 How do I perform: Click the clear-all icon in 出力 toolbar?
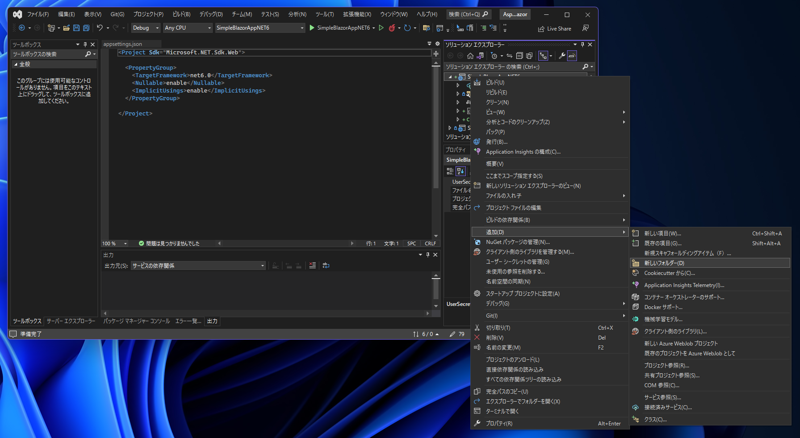pos(312,265)
